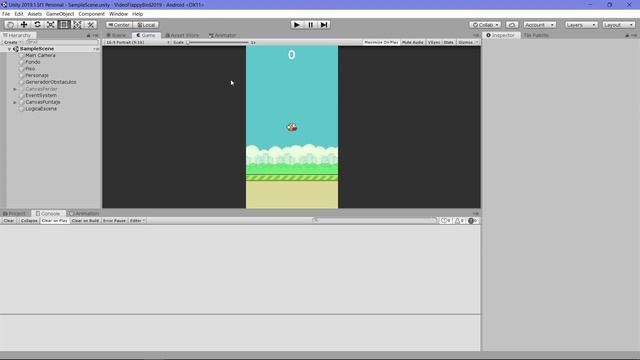Click the lock icon on Hierarchy panel
The image size is (640, 360).
[89, 36]
